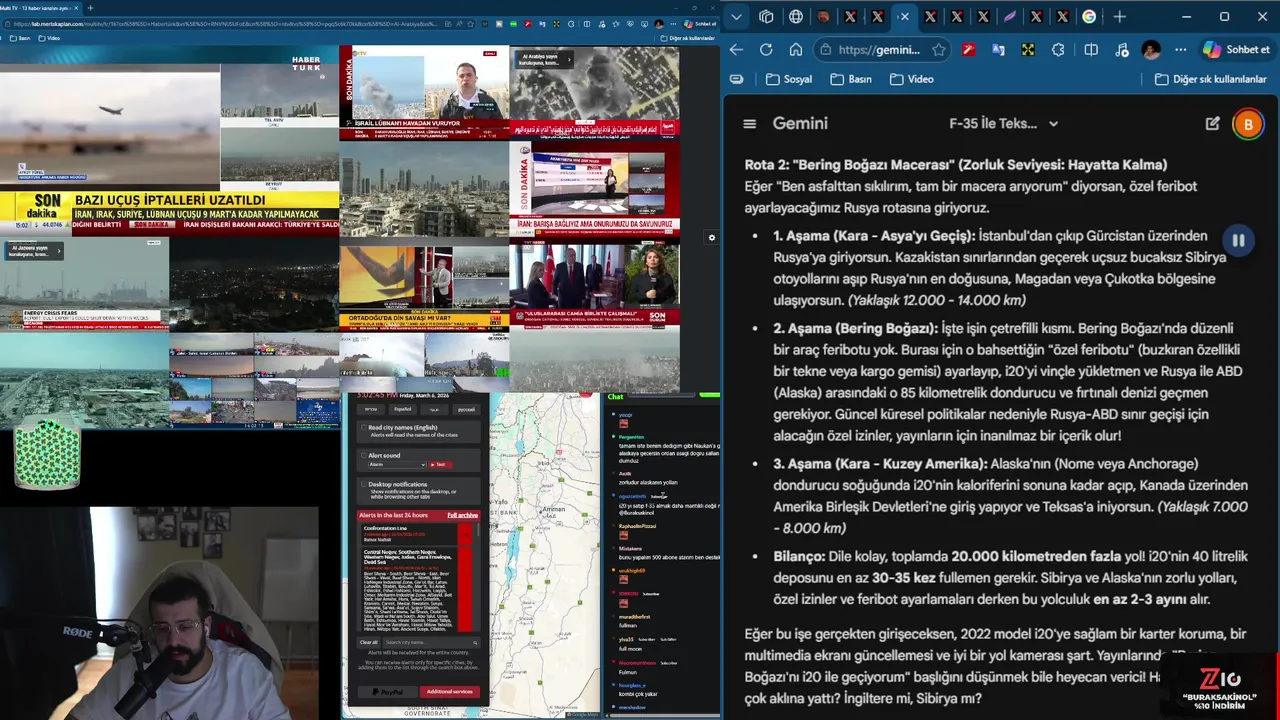Close the Multi TV browser tab
The width and height of the screenshot is (1280, 720).
pos(75,8)
